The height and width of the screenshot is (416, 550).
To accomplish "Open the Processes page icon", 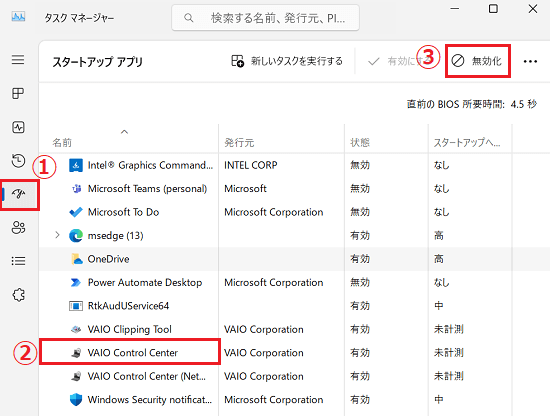I will click(18, 93).
